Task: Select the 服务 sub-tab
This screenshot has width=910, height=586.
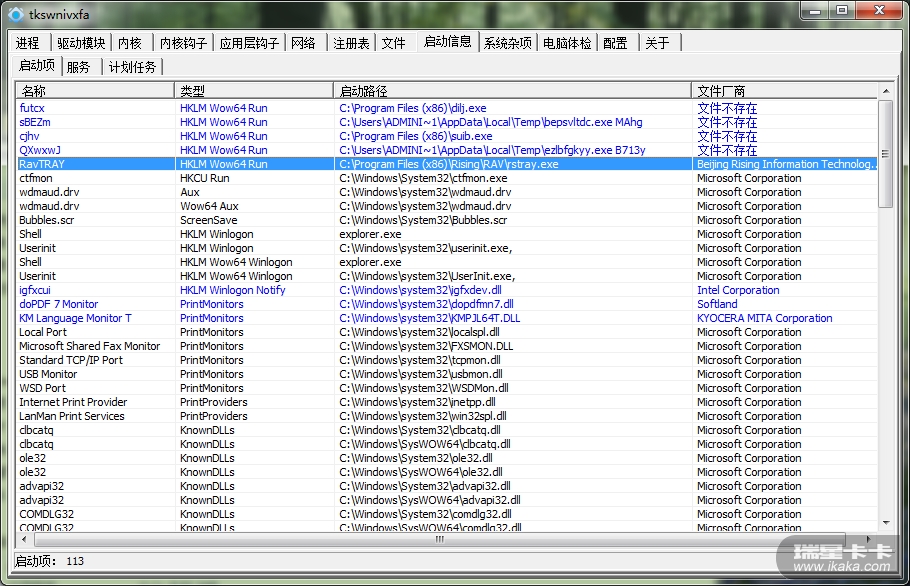Action: click(x=78, y=67)
